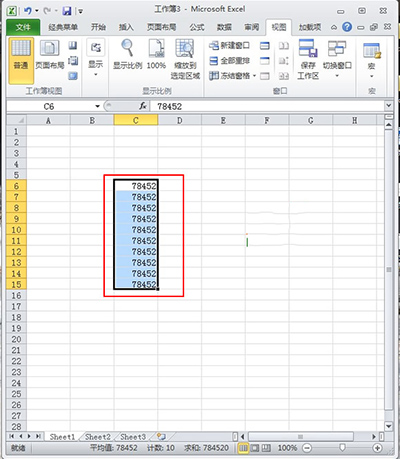Toggle Page Break Preview button in status bar

(266, 448)
